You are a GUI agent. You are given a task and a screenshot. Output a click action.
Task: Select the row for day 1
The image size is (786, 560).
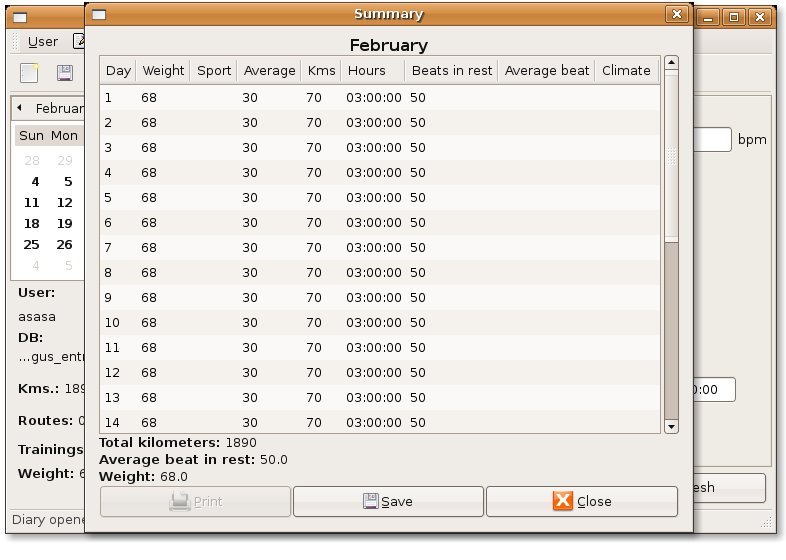[380, 97]
